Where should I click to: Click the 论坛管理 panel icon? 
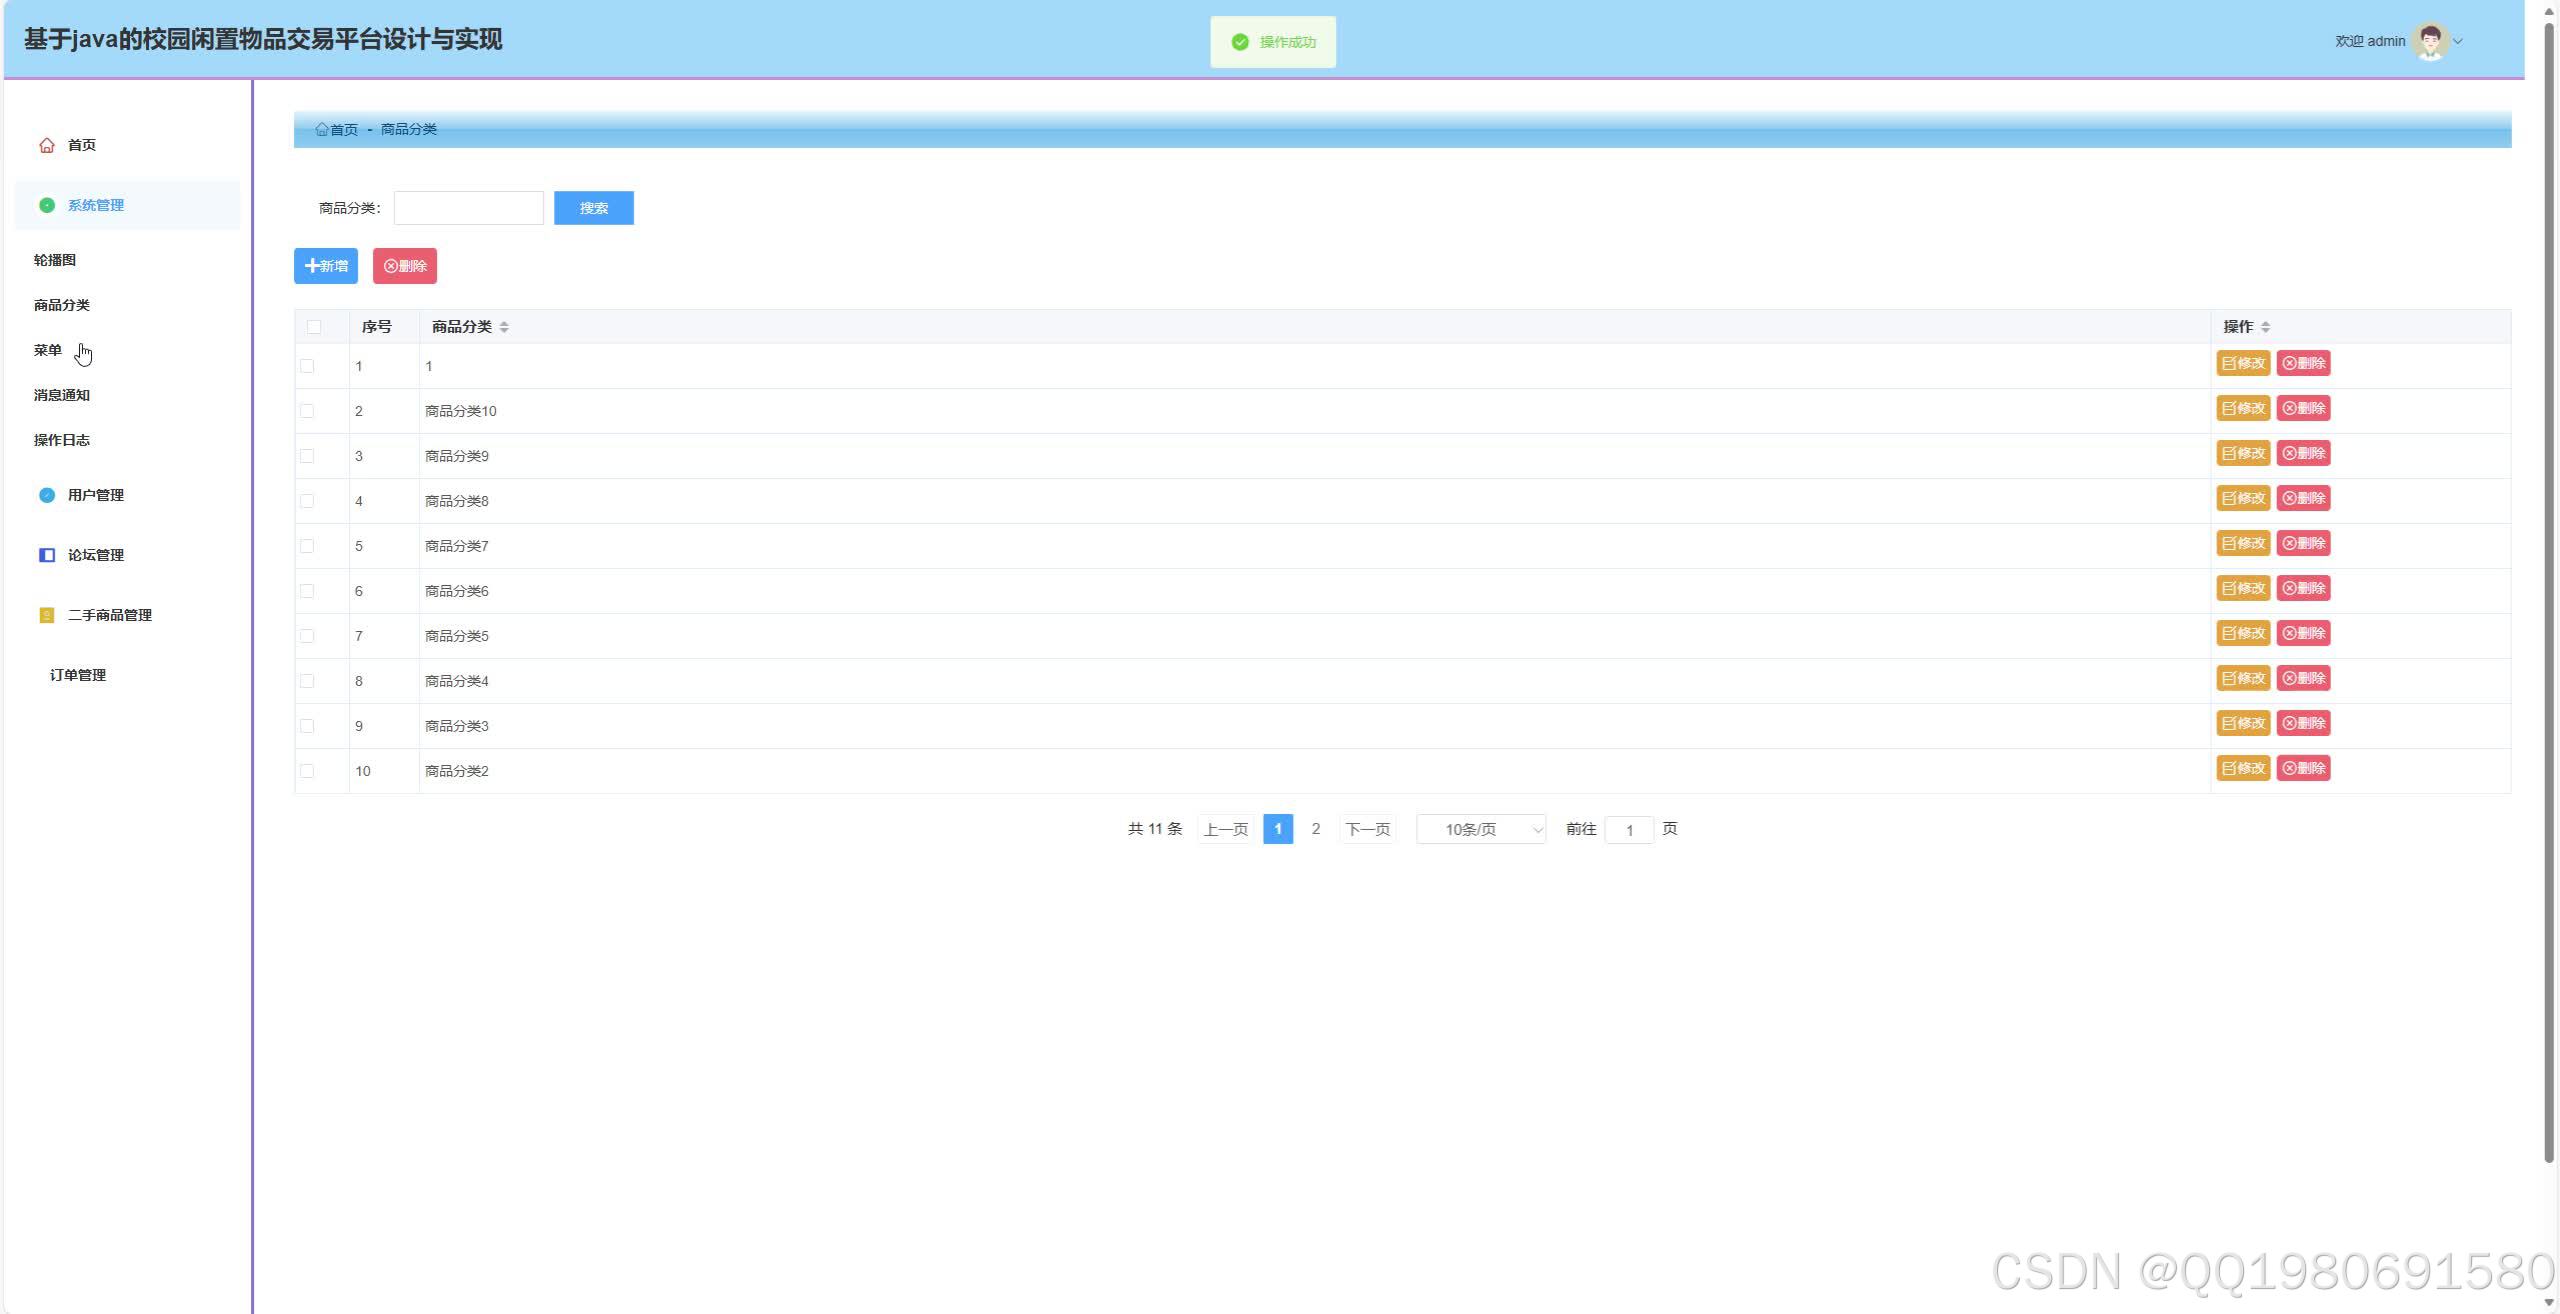coord(47,555)
